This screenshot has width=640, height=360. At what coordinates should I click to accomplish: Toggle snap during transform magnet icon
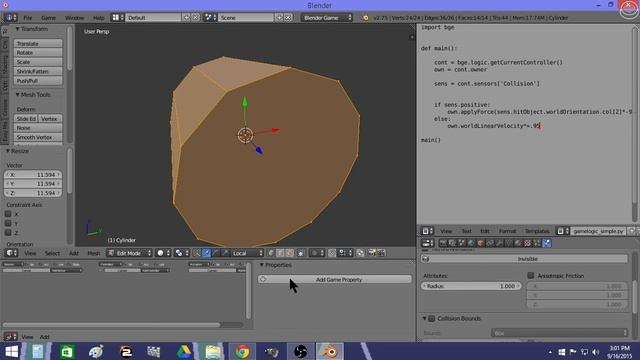click(x=332, y=253)
